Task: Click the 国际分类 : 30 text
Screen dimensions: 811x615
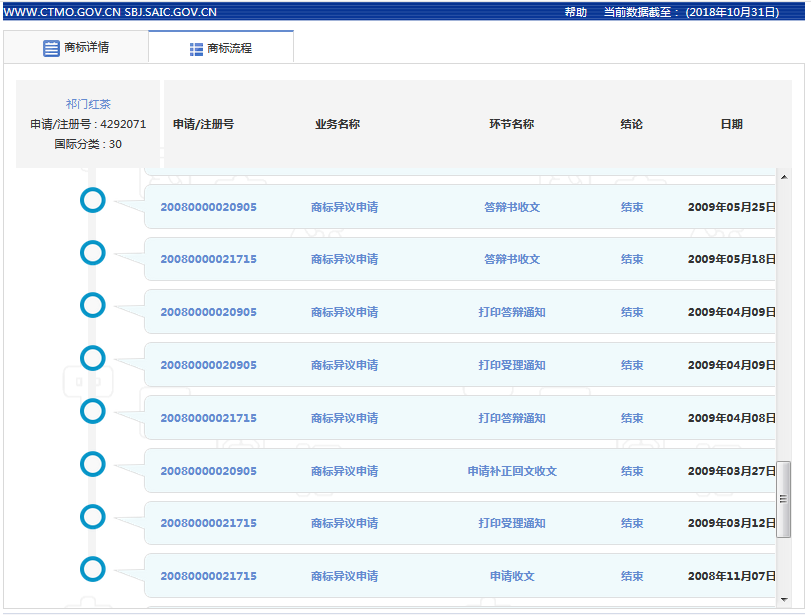Action: (x=88, y=144)
